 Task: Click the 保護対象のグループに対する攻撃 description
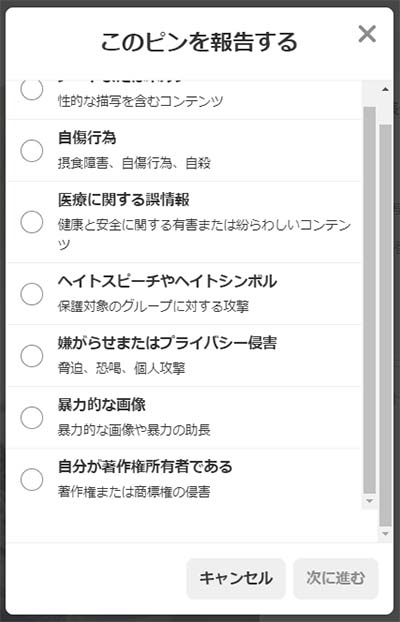click(x=153, y=306)
